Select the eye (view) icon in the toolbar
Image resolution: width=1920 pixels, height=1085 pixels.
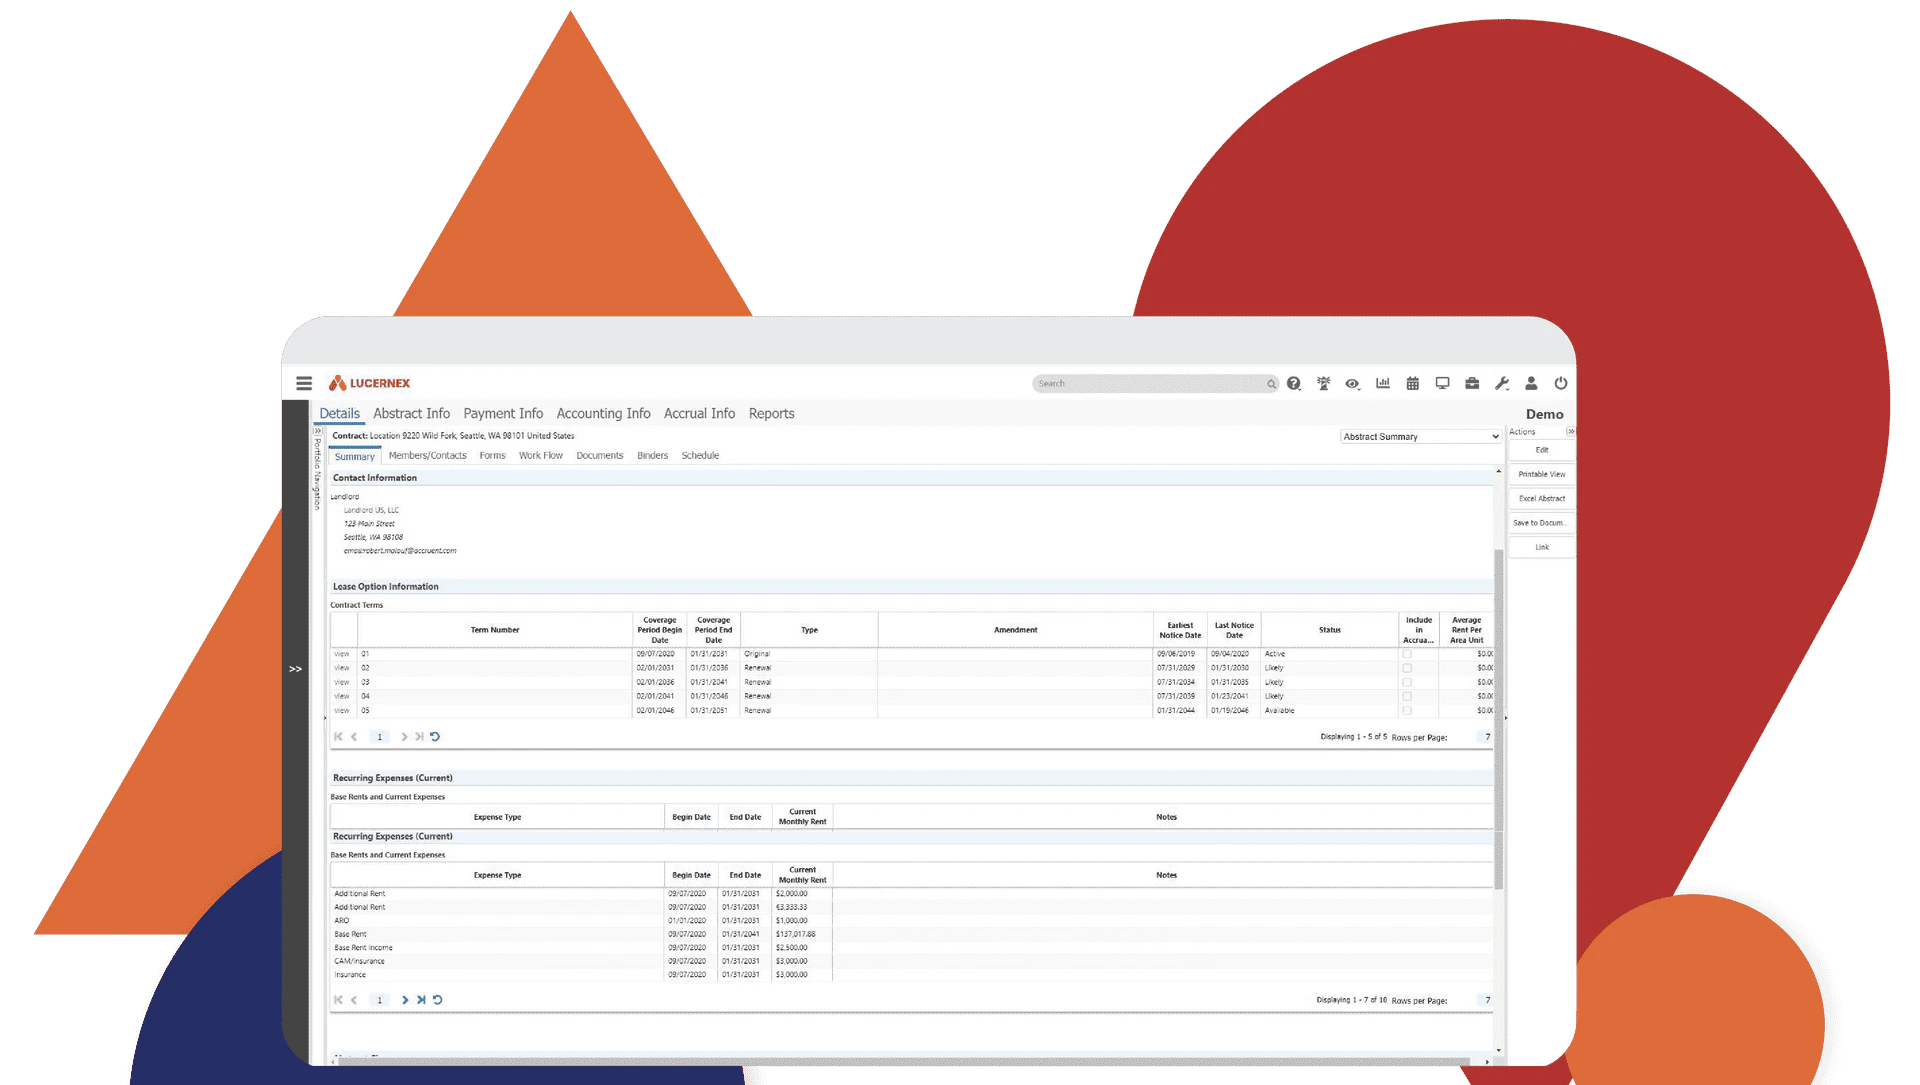coord(1353,383)
